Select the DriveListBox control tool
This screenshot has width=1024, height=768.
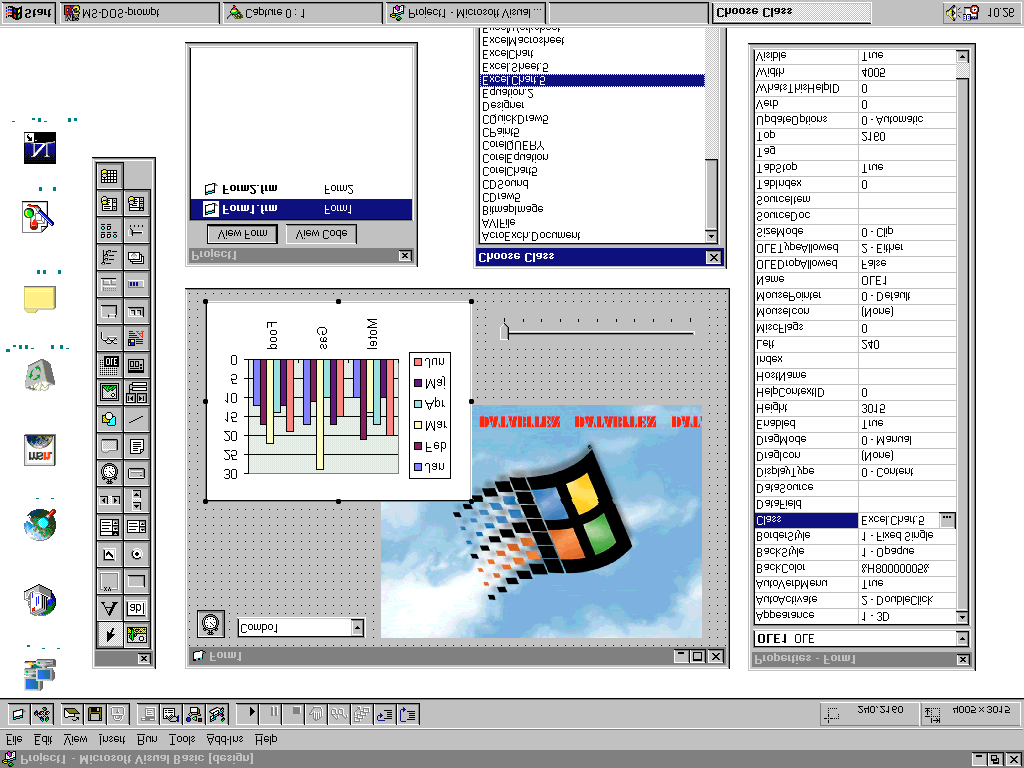136,473
